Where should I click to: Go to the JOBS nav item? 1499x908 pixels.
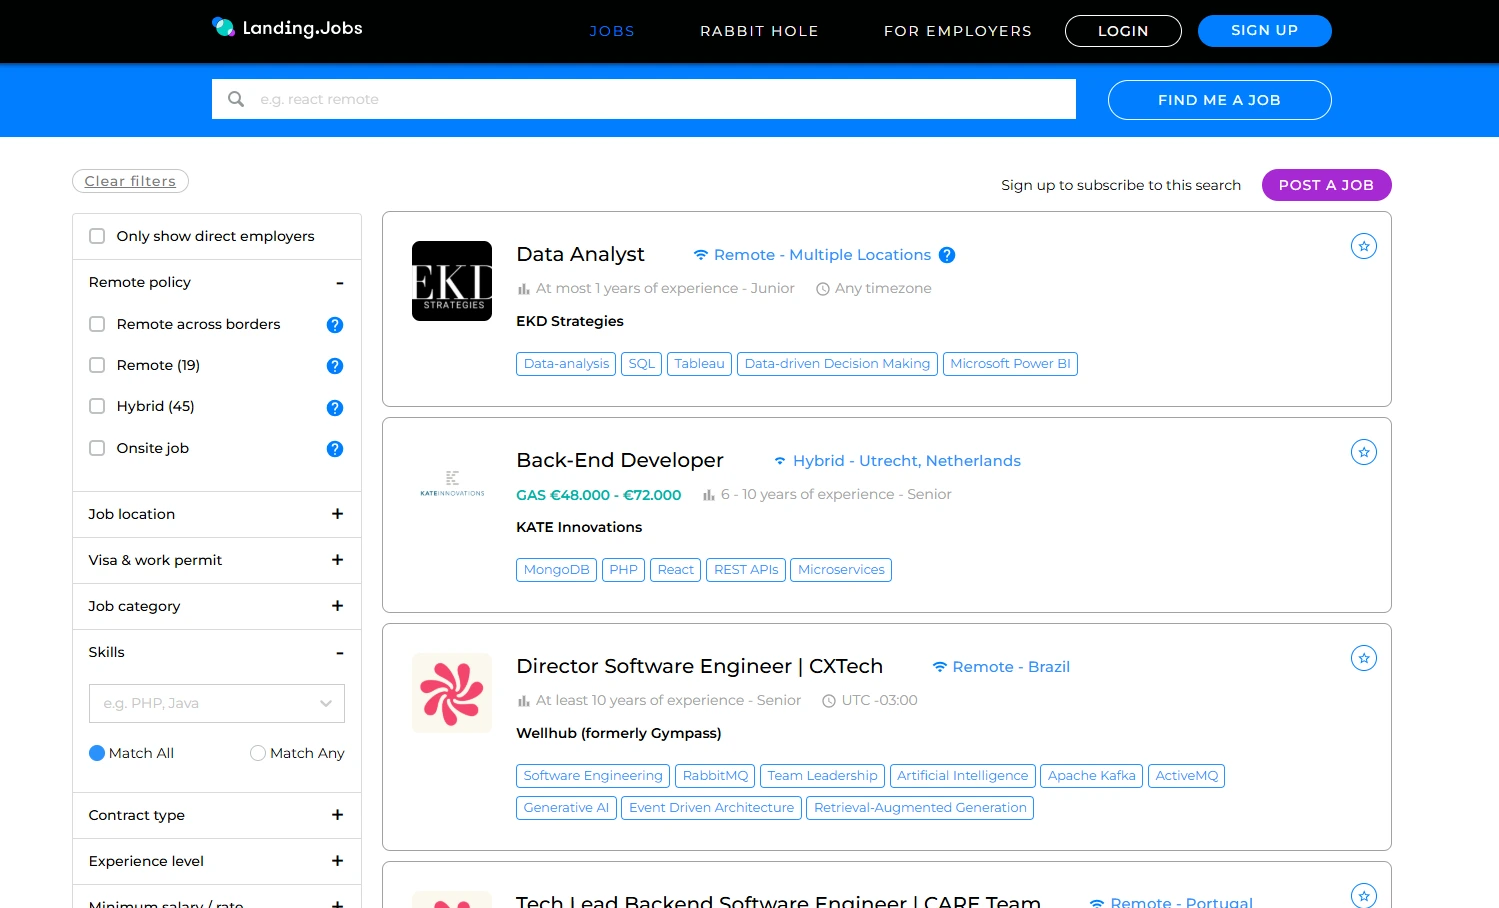(x=612, y=31)
